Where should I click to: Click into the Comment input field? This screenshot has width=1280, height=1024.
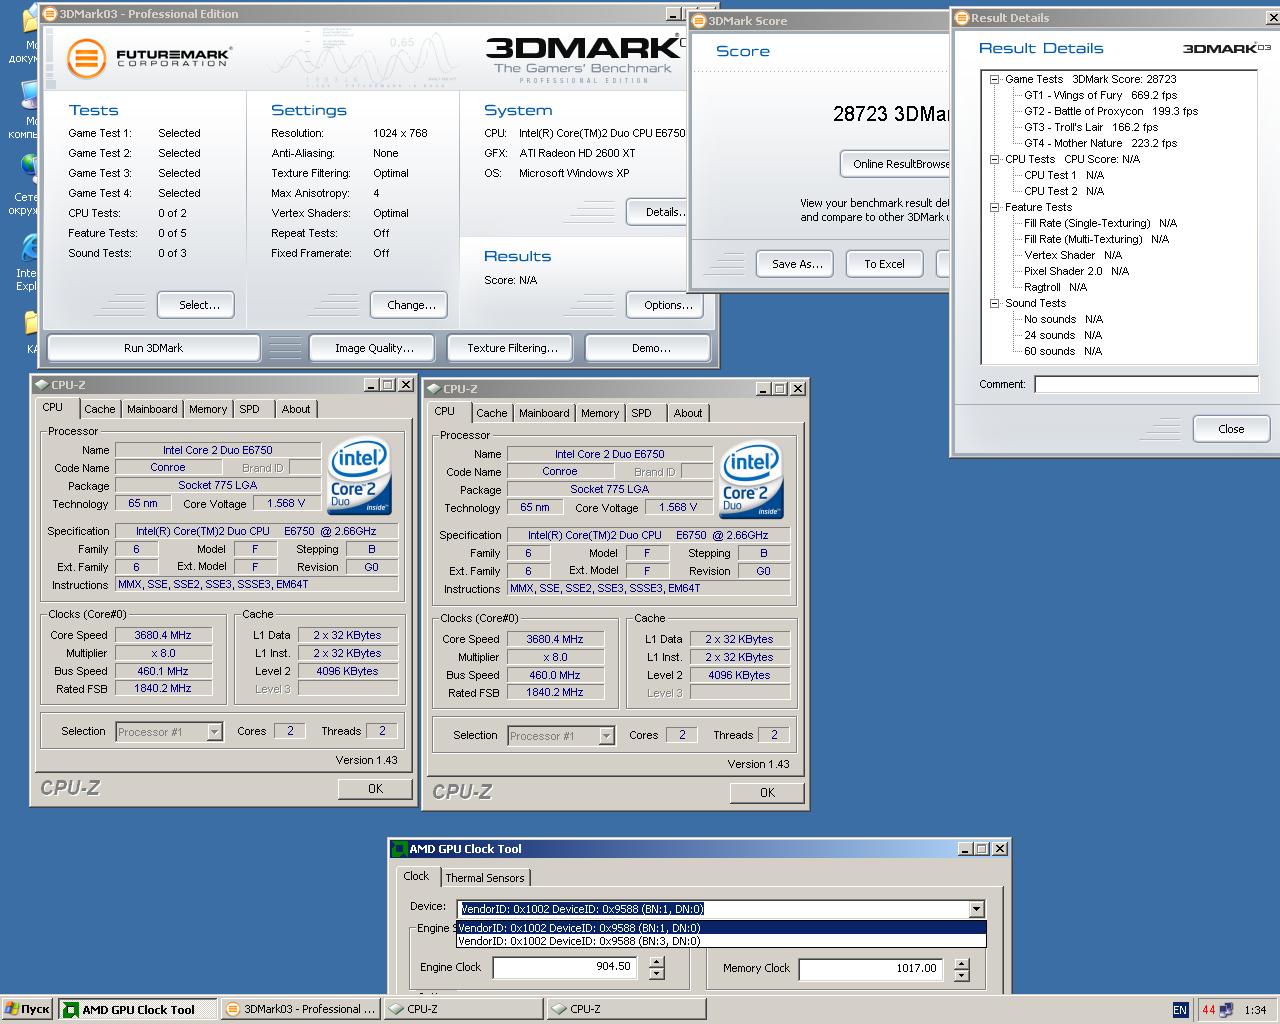pos(1146,384)
